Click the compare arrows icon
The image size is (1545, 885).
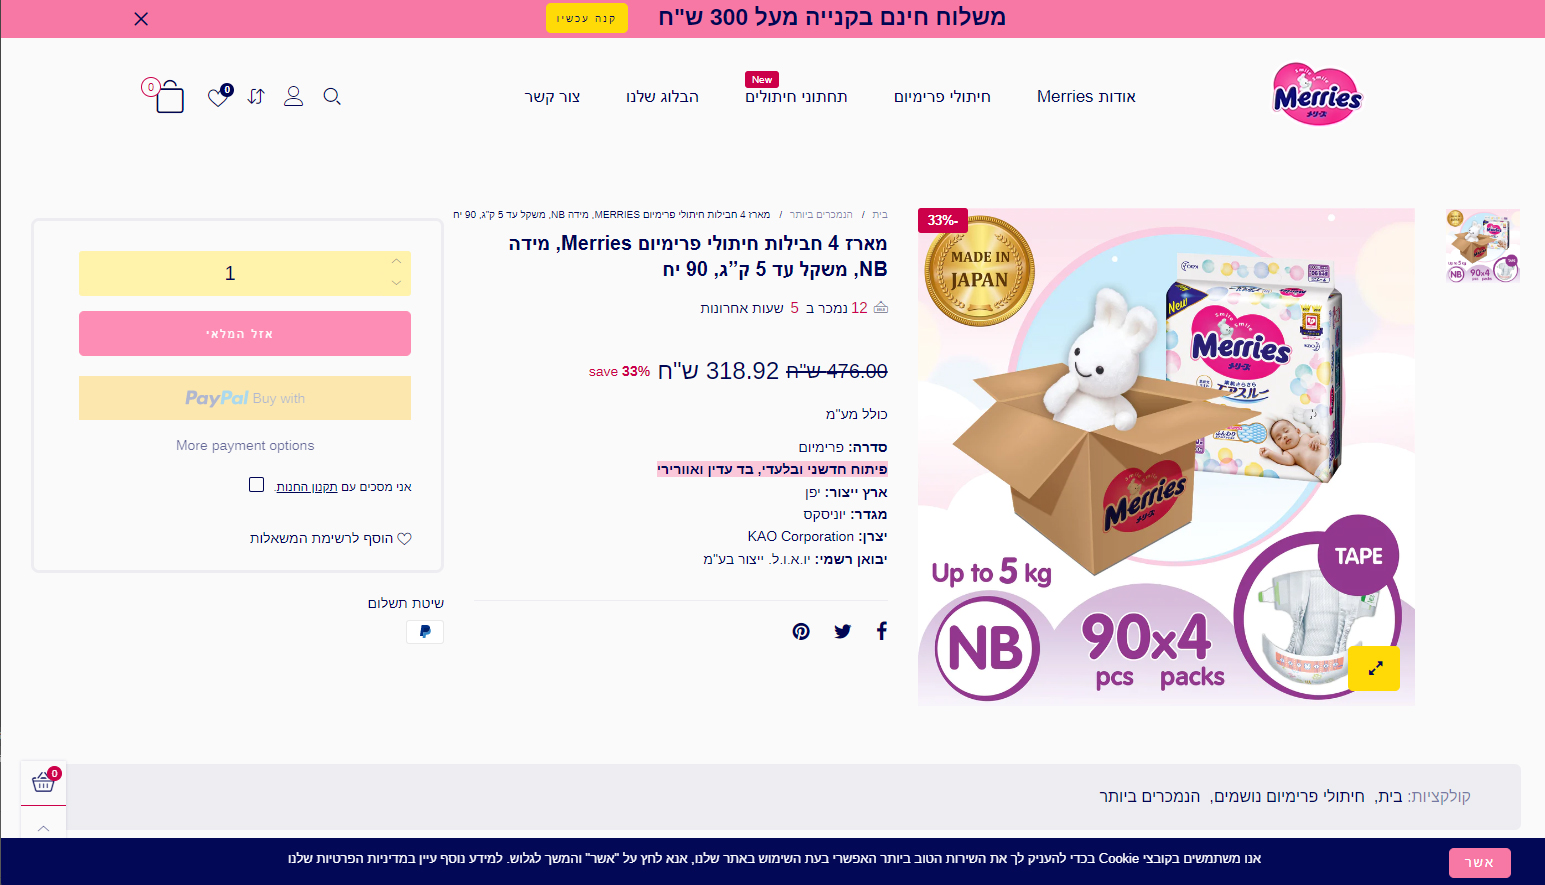click(x=256, y=96)
